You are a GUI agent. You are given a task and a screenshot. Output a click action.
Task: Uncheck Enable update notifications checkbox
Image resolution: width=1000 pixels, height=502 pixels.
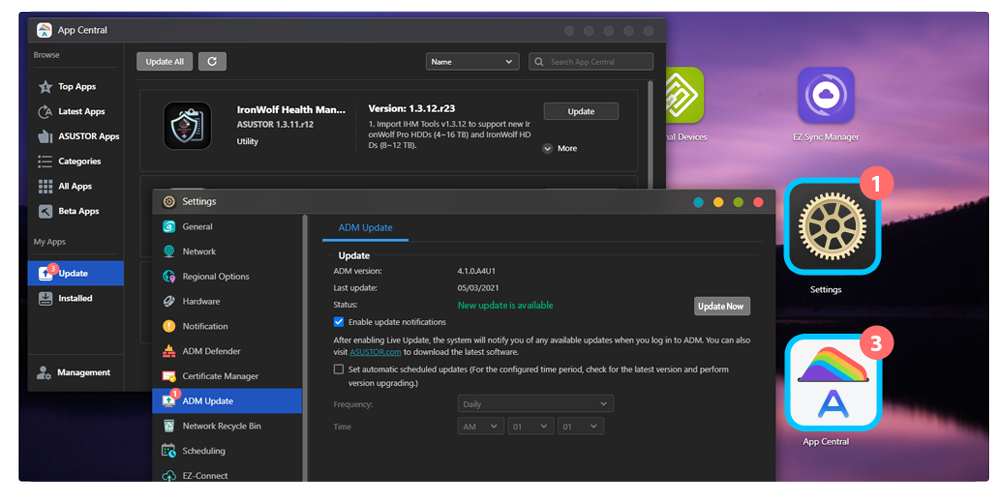(339, 322)
